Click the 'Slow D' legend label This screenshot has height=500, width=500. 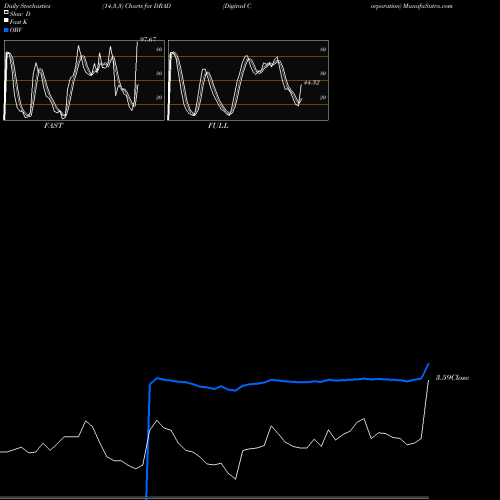[20, 14]
